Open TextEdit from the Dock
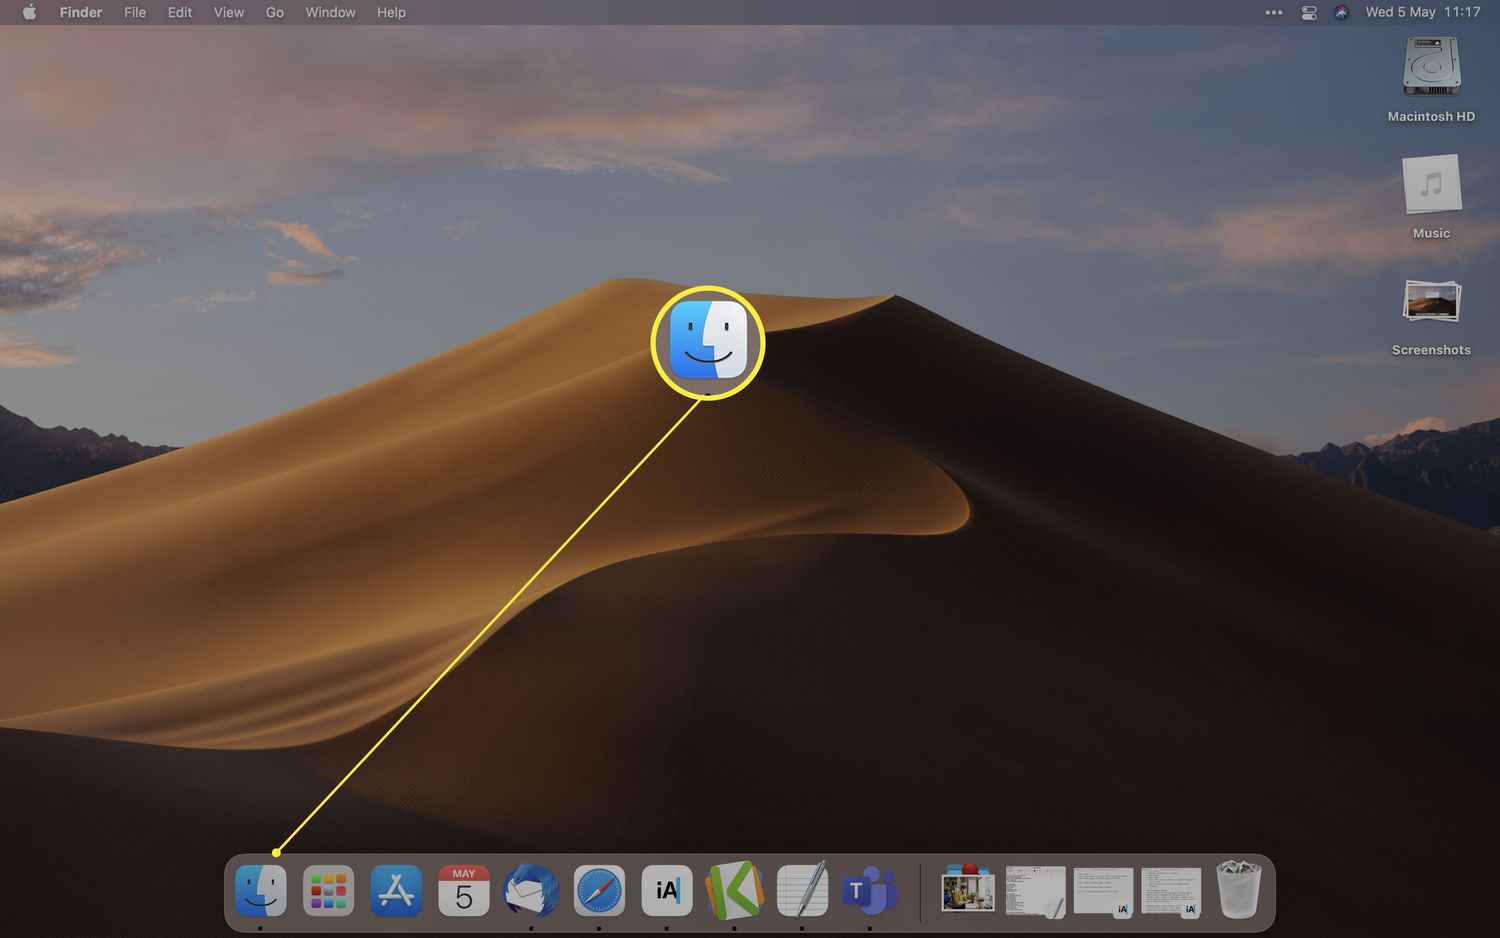The image size is (1500, 938). tap(802, 890)
